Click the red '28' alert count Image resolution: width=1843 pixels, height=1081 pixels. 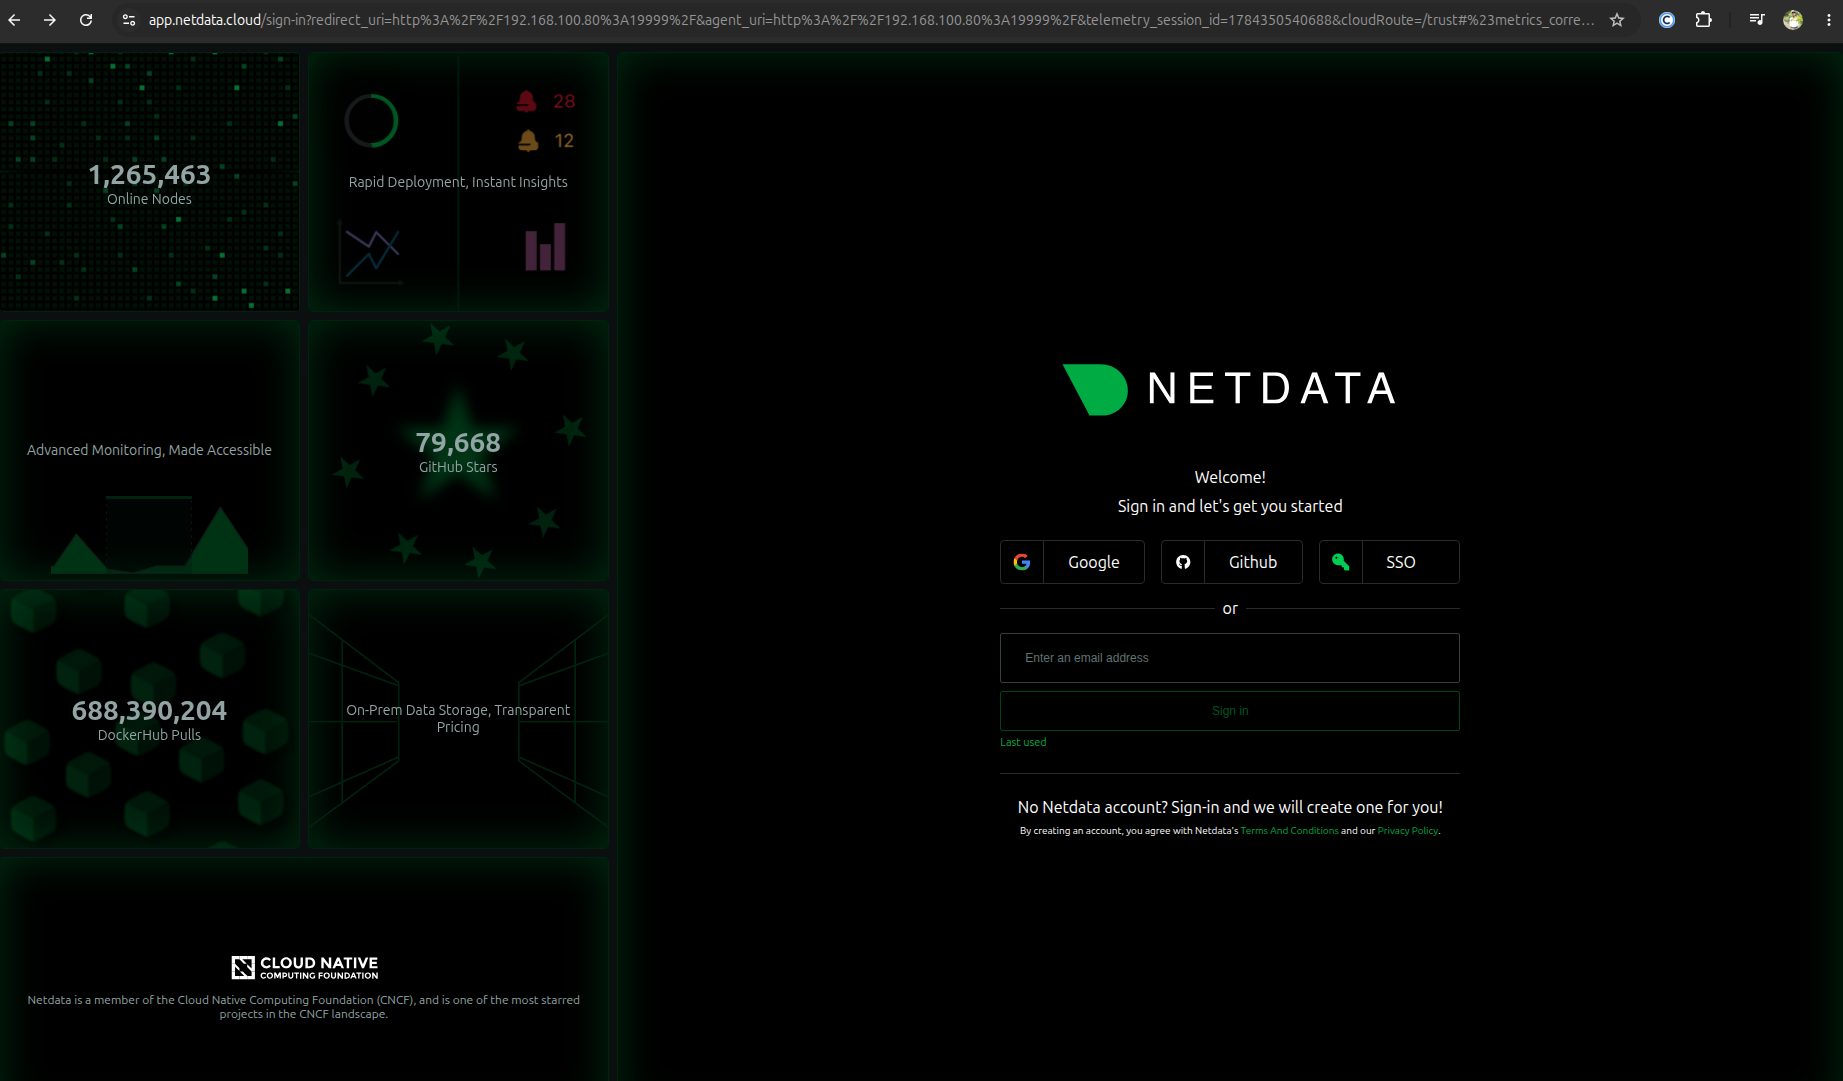[564, 101]
